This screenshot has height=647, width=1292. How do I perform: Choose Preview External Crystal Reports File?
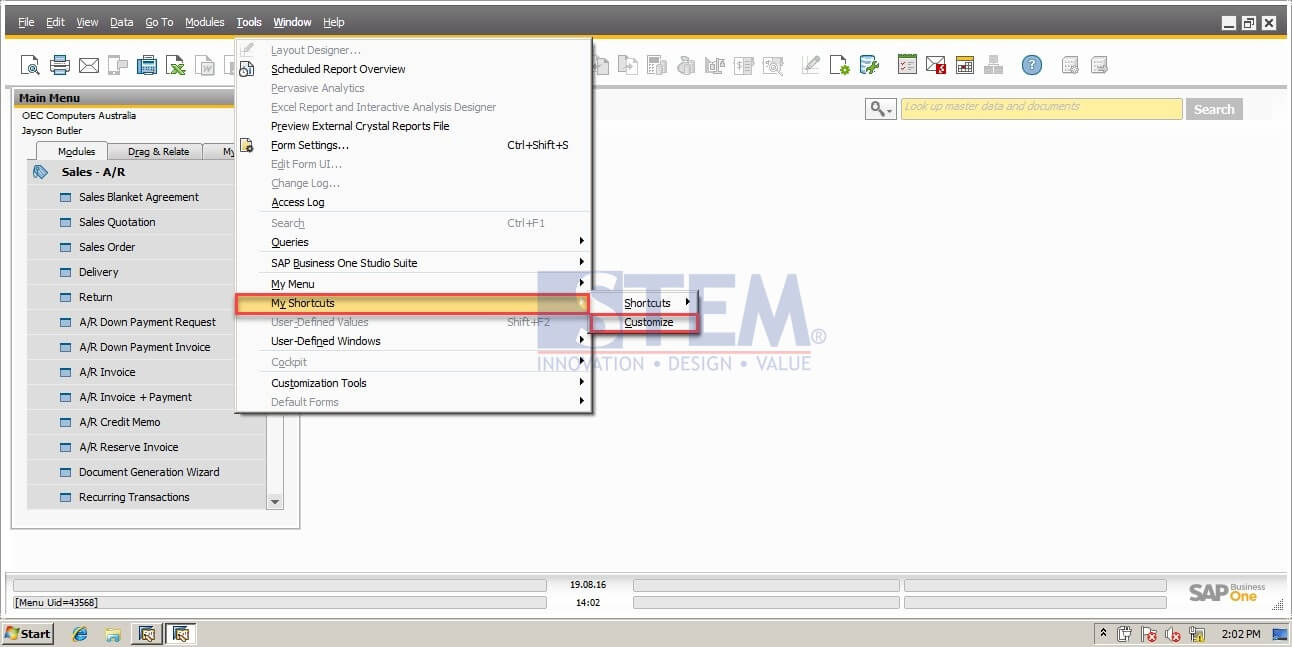pyautogui.click(x=360, y=126)
